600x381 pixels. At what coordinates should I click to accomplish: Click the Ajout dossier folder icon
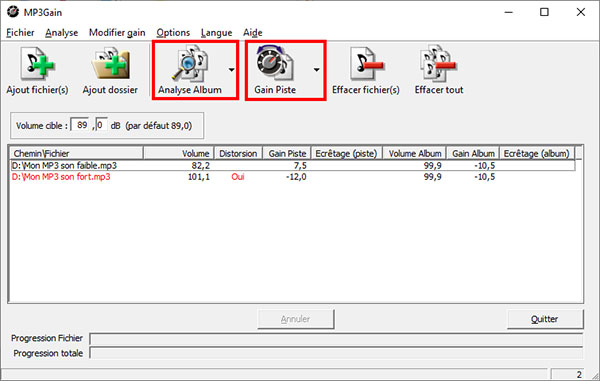point(111,64)
